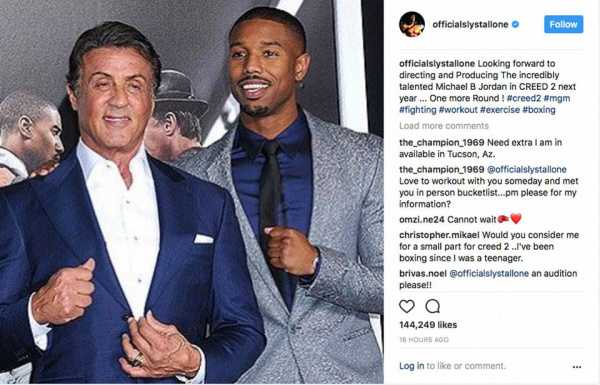The height and width of the screenshot is (385, 600).
Task: Open the #boxing hashtag
Action: 539,110
